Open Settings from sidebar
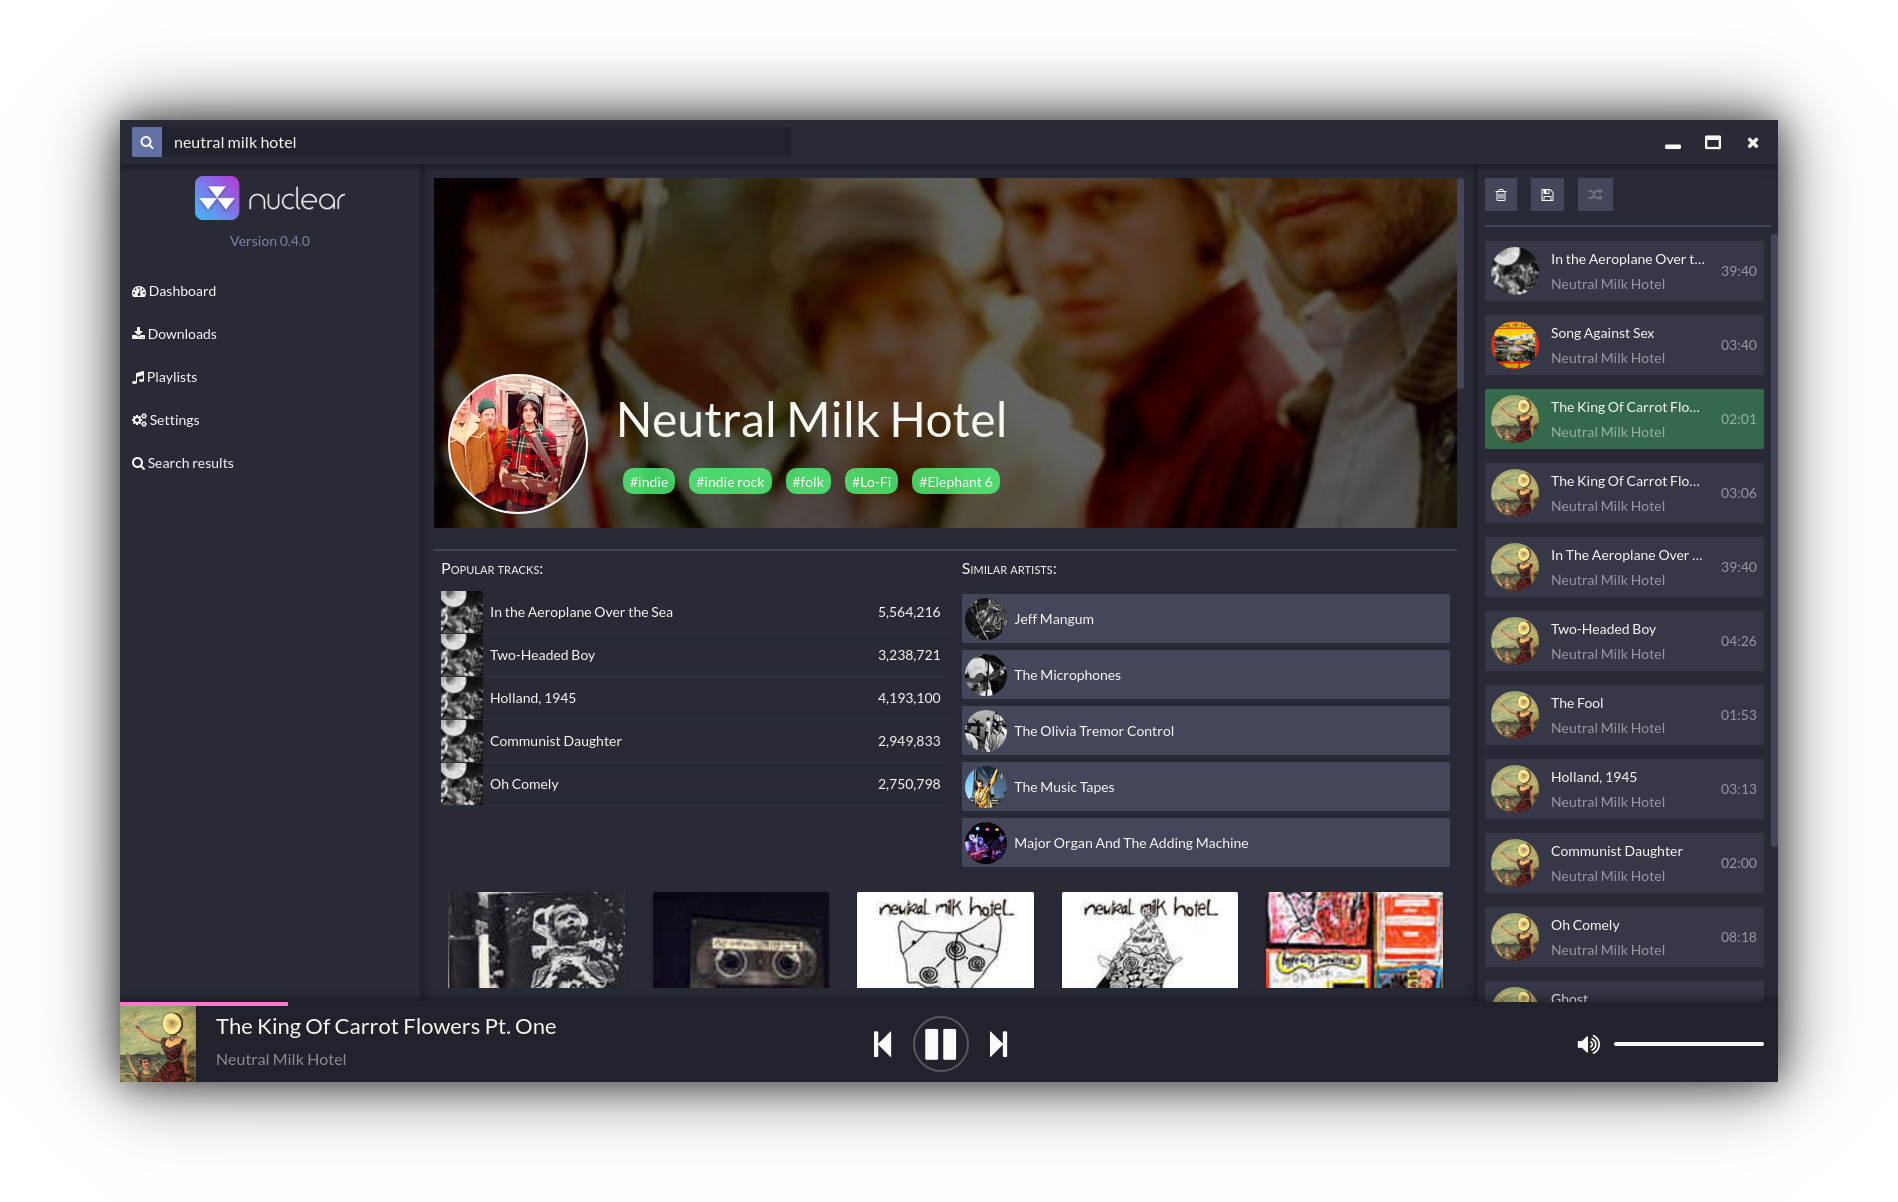The height and width of the screenshot is (1202, 1898). click(166, 420)
